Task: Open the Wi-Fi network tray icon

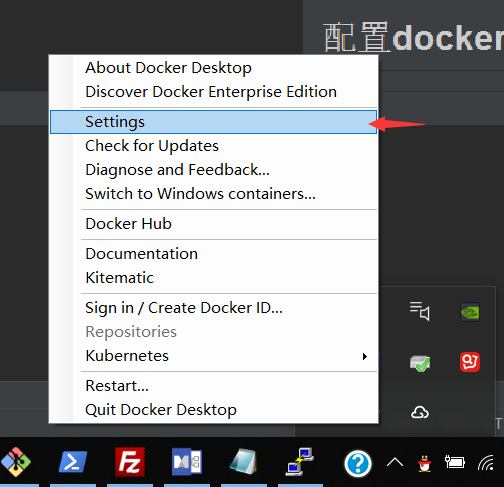Action: pyautogui.click(x=486, y=463)
